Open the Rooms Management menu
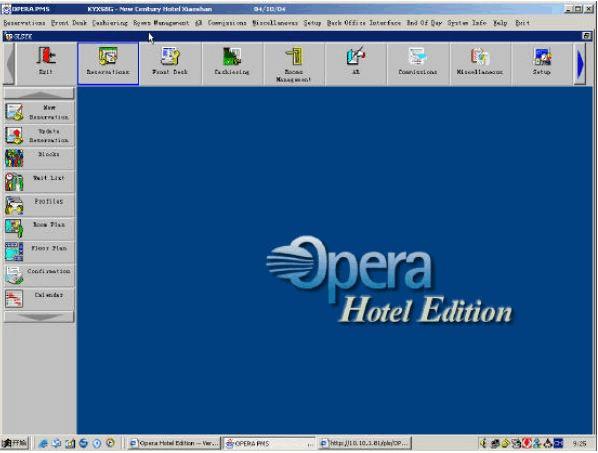The width and height of the screenshot is (598, 453). point(161,23)
